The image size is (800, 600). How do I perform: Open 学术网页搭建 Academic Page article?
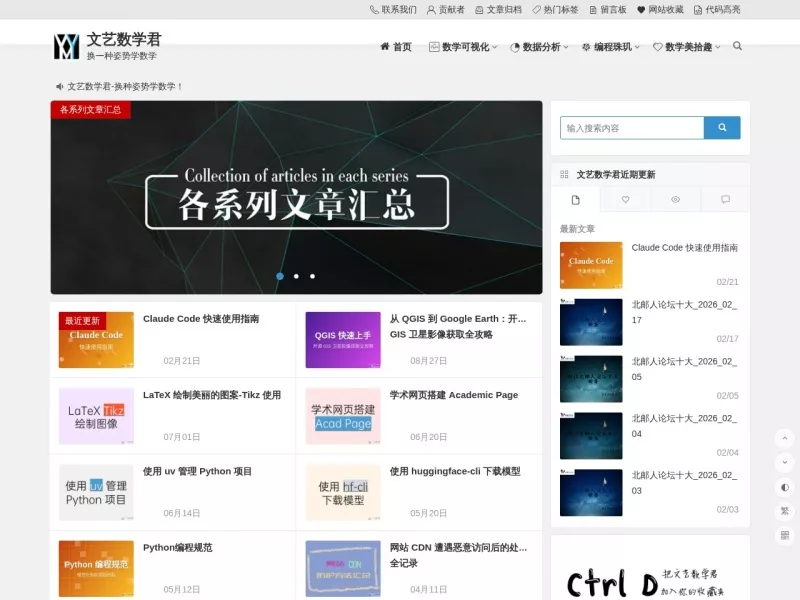(454, 395)
